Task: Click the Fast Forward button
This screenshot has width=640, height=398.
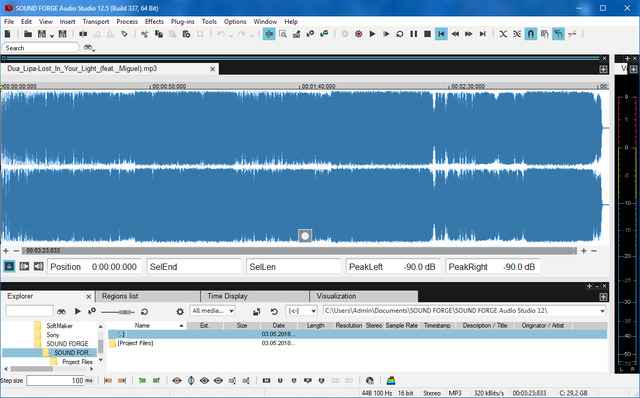Action: [469, 34]
